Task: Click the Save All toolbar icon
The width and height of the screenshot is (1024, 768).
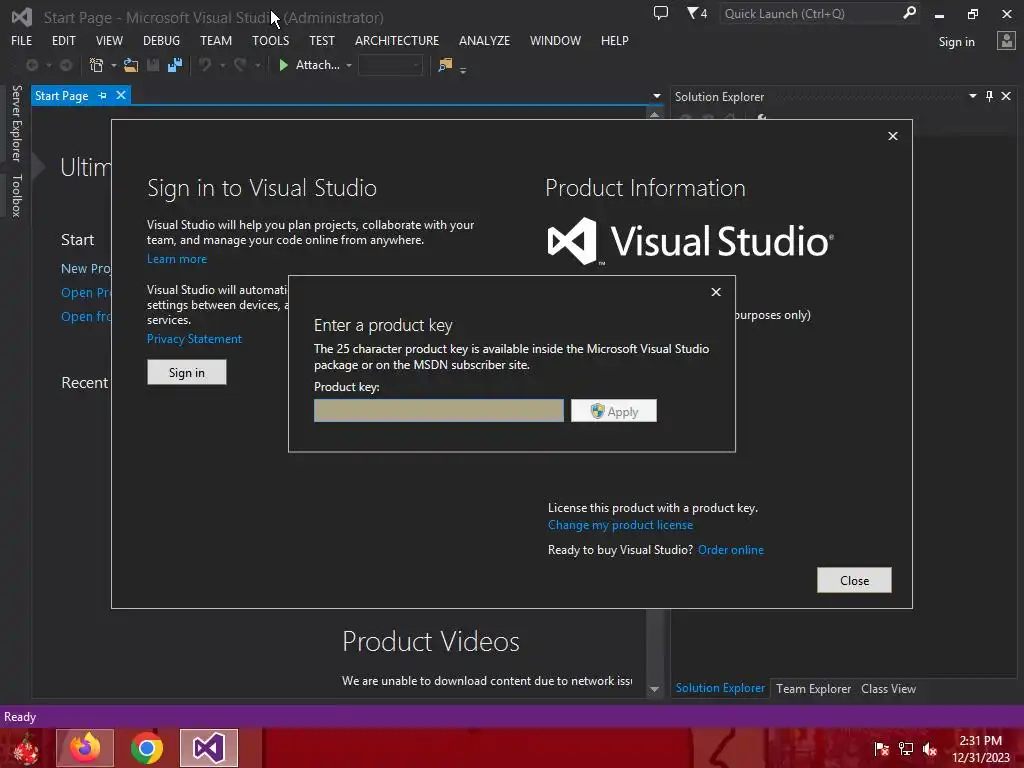Action: click(x=175, y=65)
